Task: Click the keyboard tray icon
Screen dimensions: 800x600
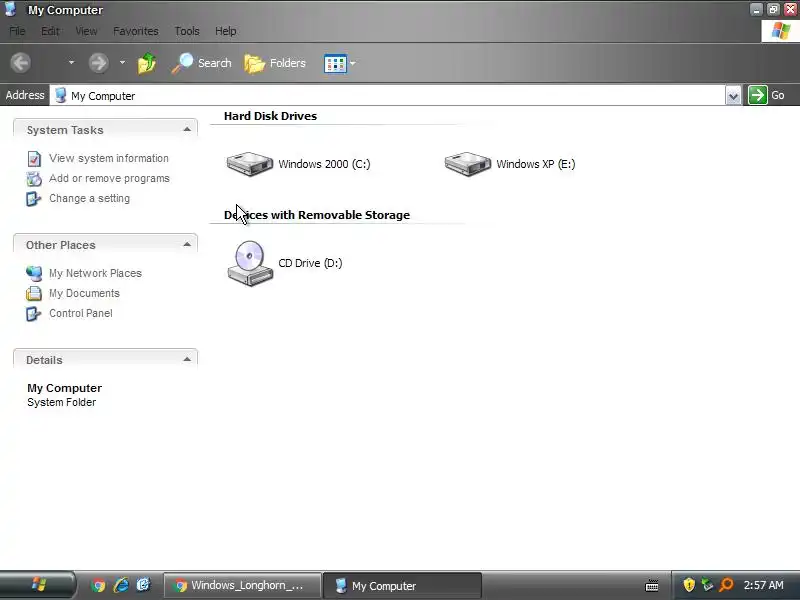Action: point(652,585)
